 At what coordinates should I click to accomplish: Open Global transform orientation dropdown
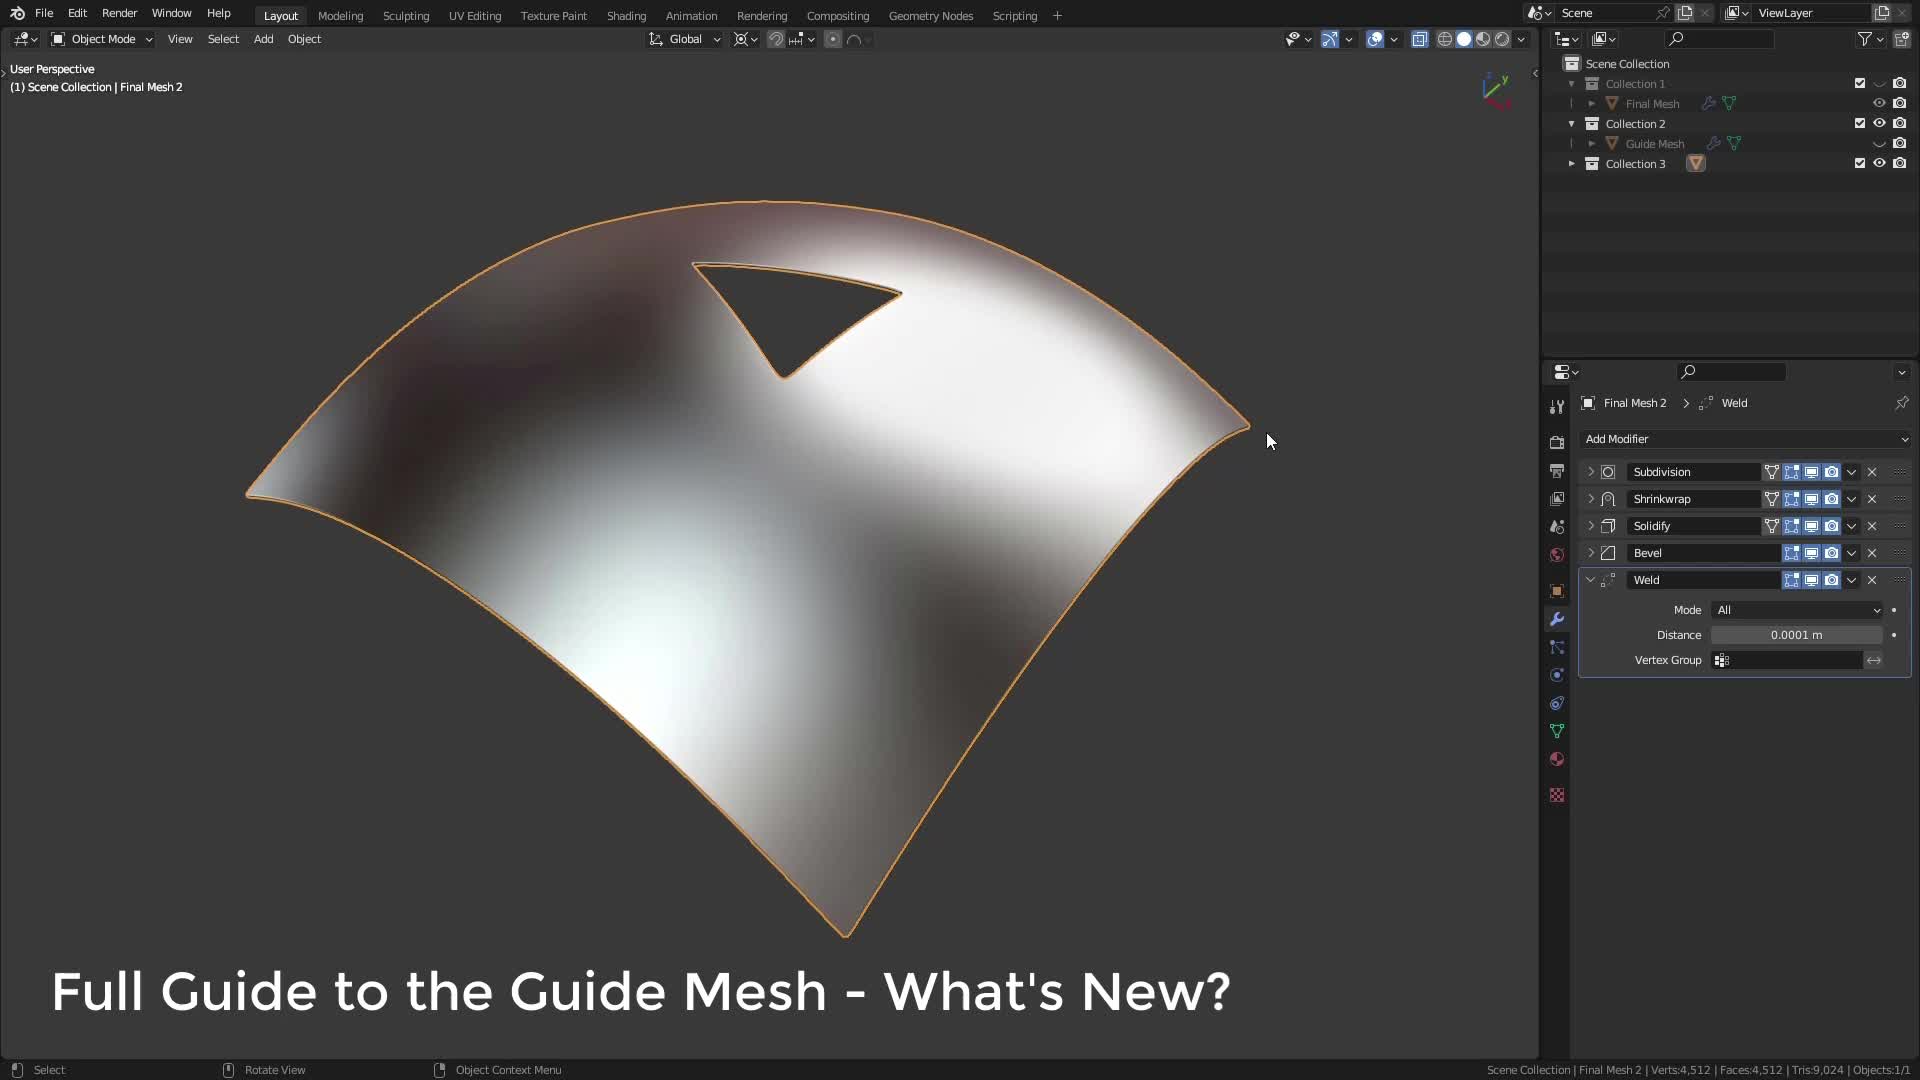coord(684,39)
